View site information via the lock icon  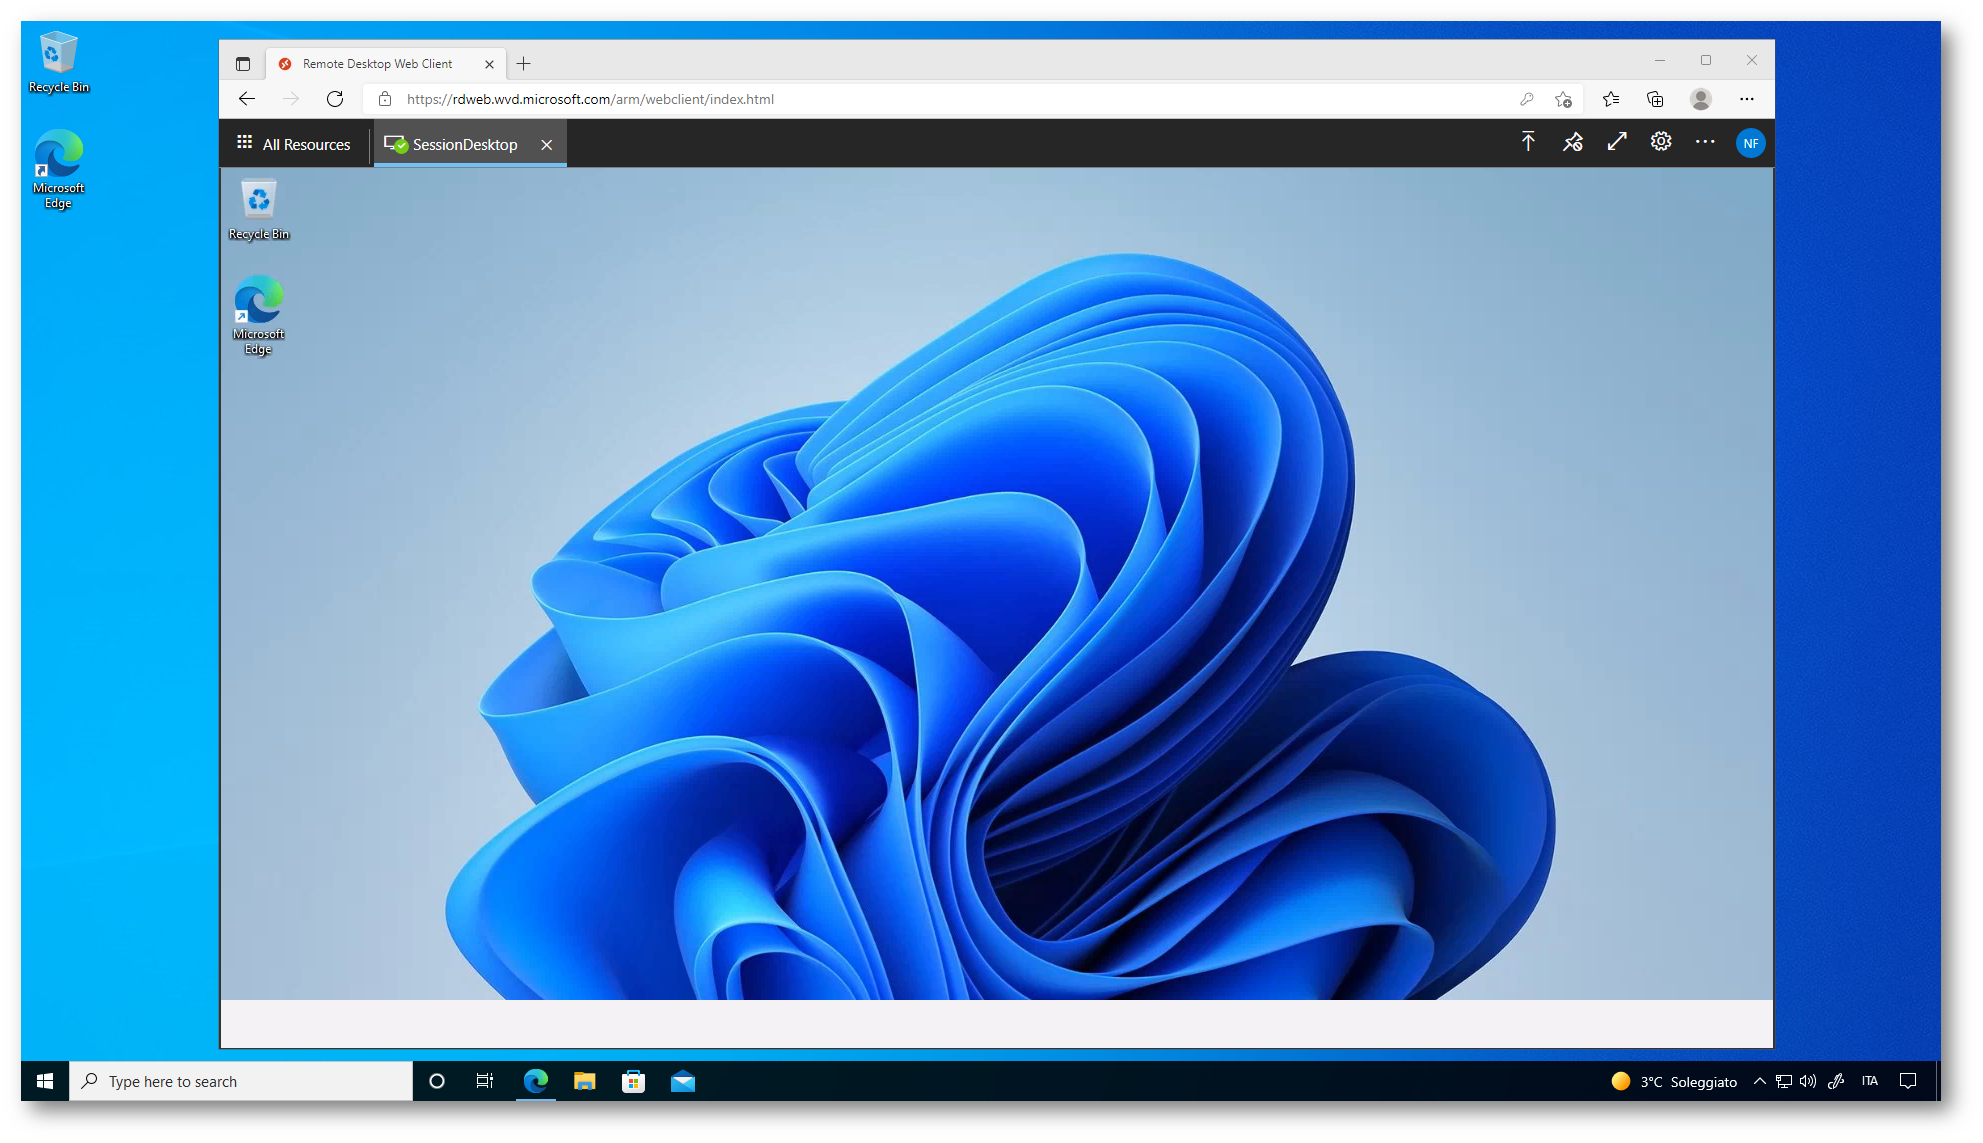pyautogui.click(x=385, y=99)
